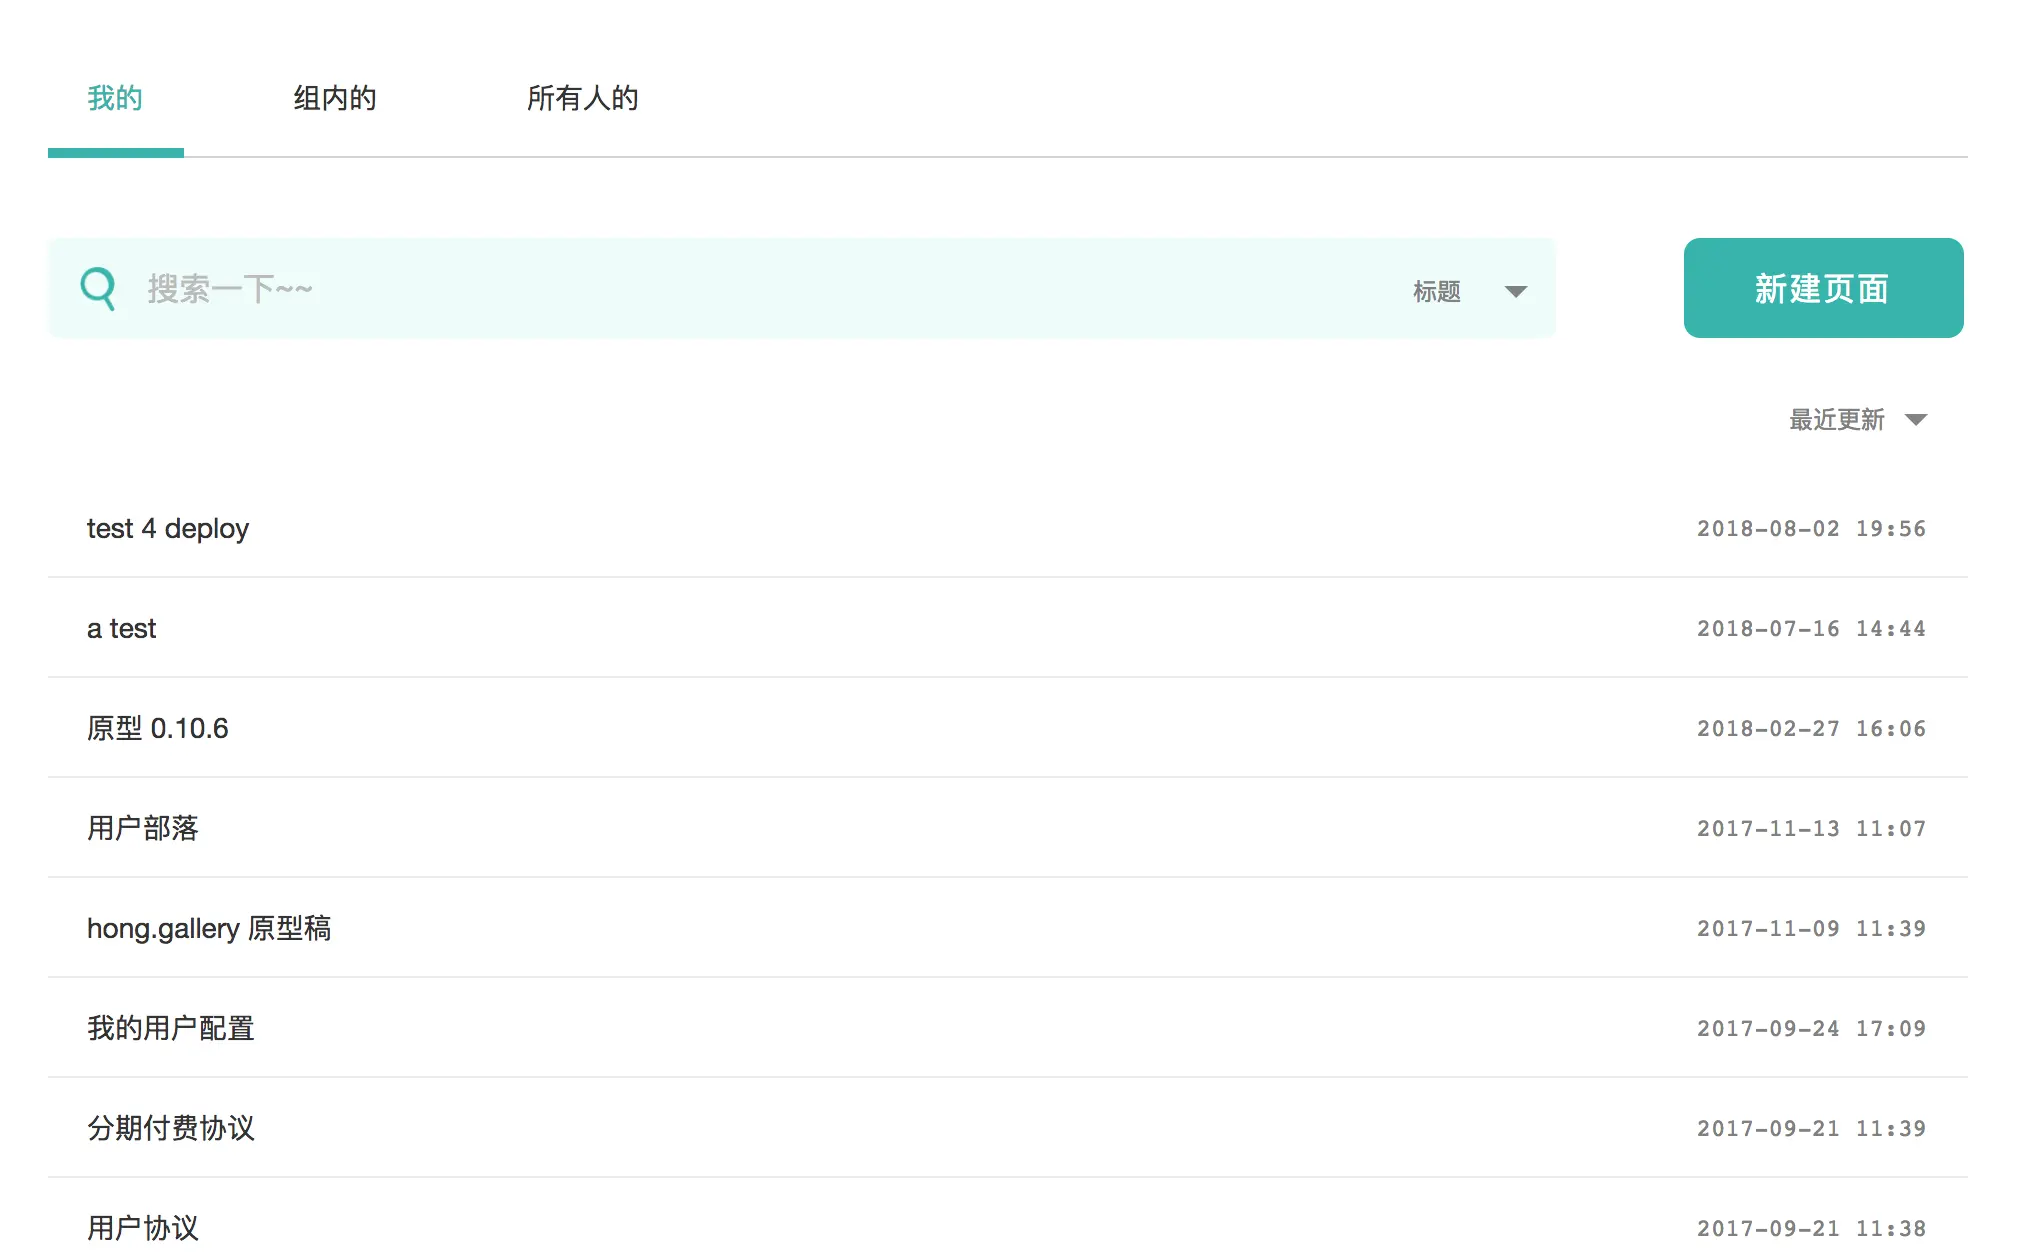The image size is (2022, 1260).
Task: Switch to the 所有人的 tab
Action: (582, 98)
